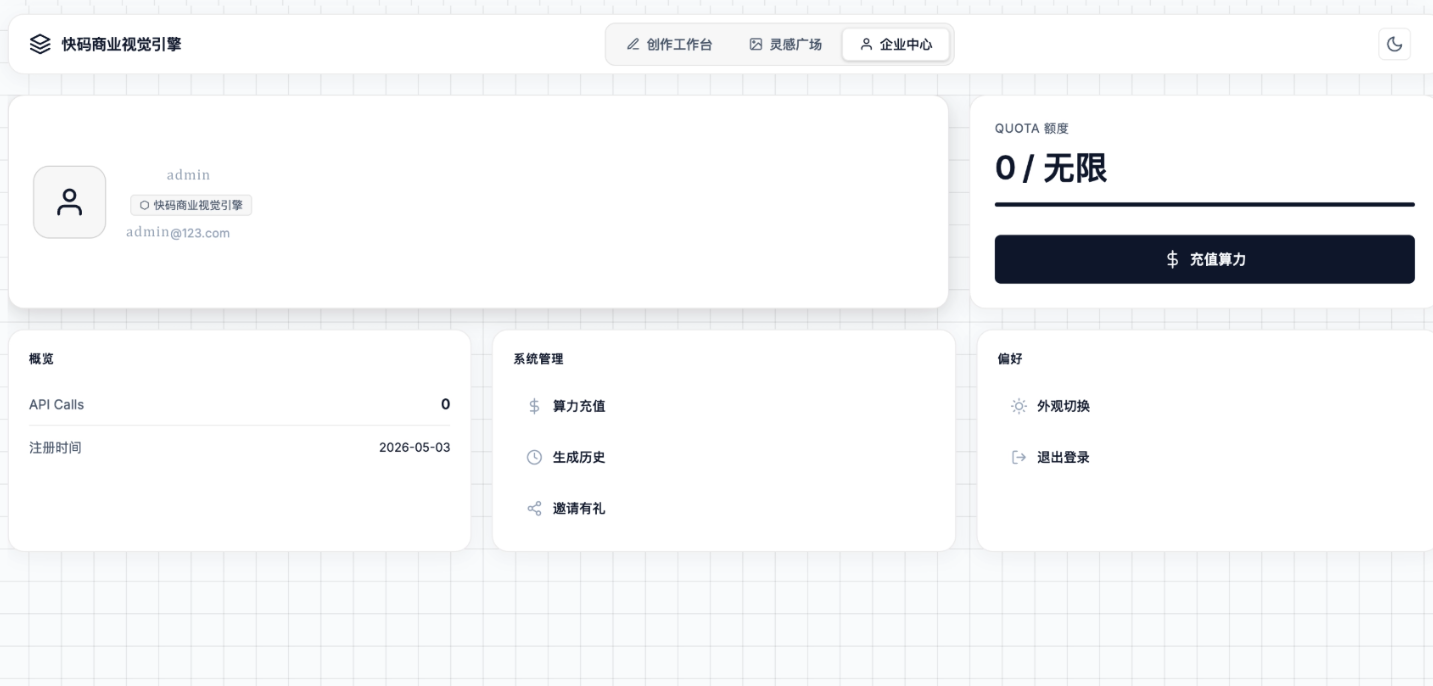Select the 企业中心 tab

tap(896, 44)
